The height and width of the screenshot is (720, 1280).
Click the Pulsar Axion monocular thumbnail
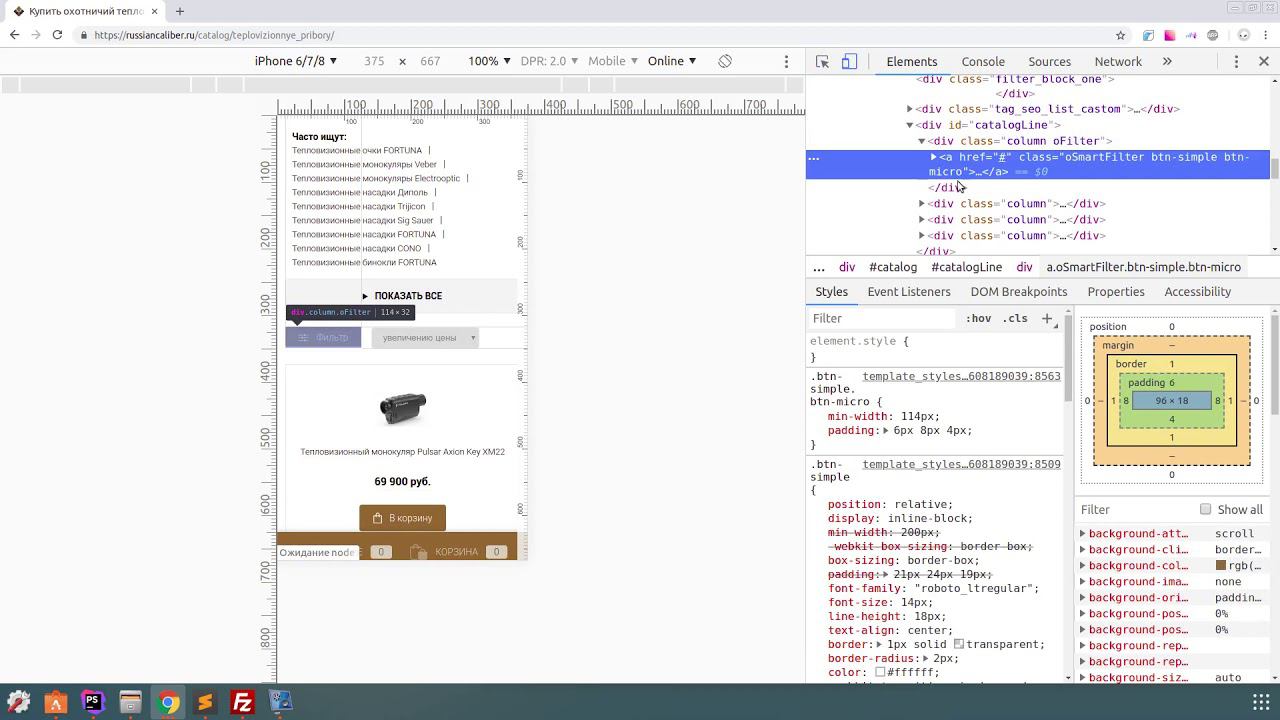(402, 408)
